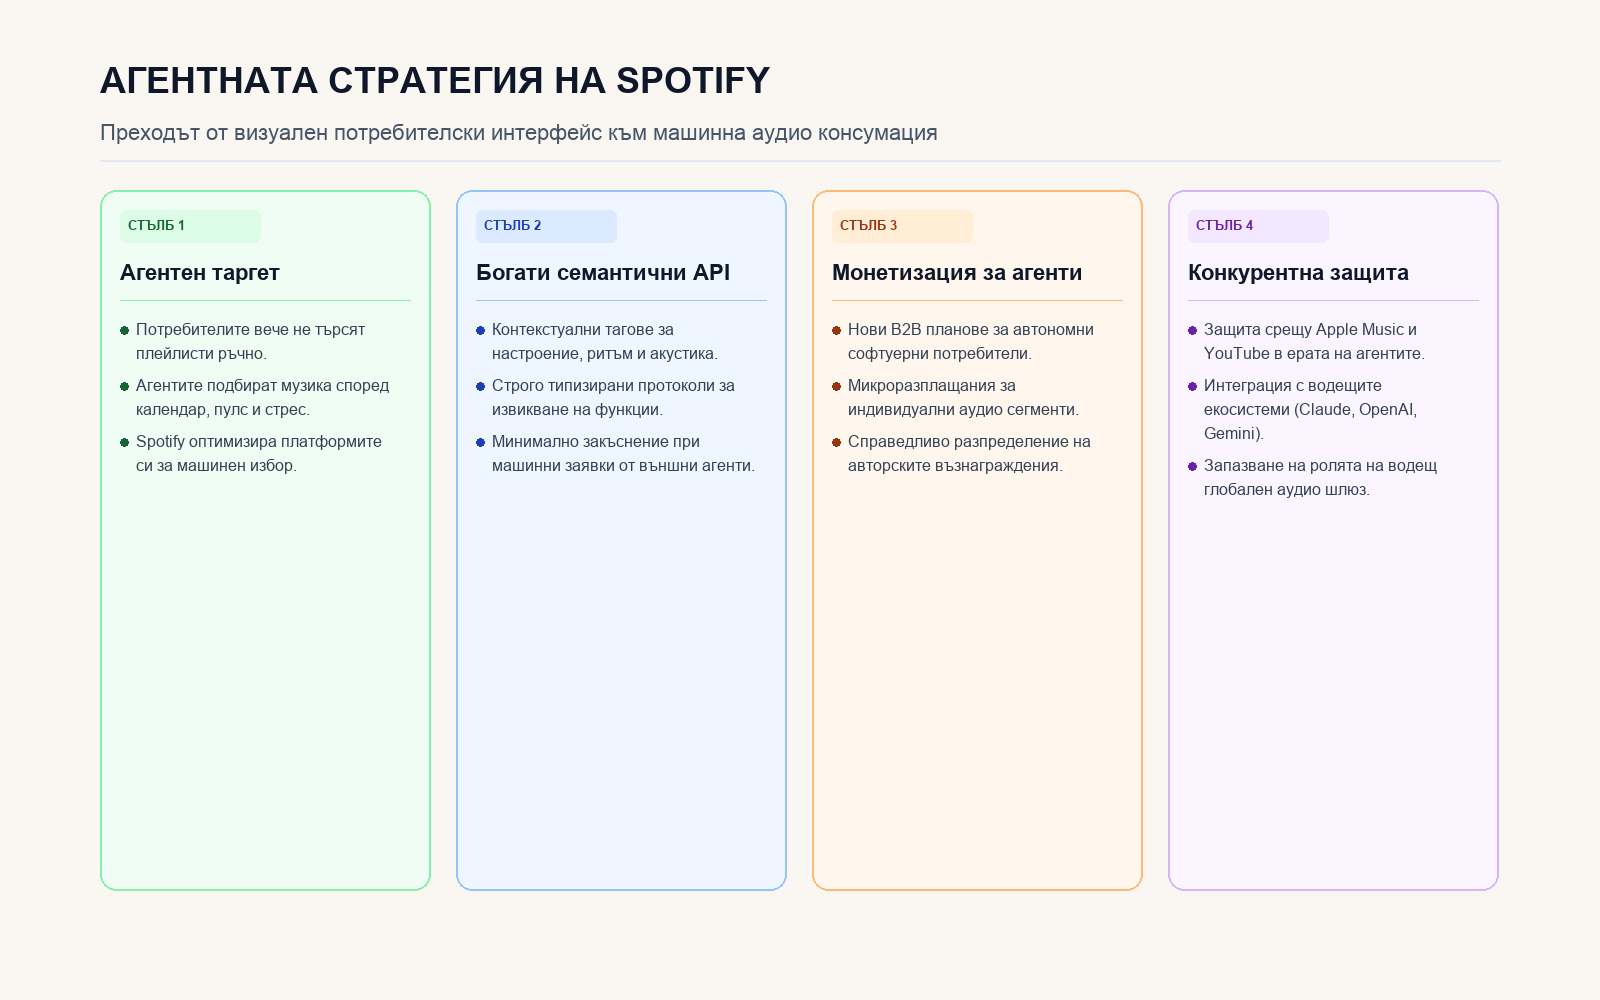Click the heading 'Монетизация за агенти'

[x=957, y=272]
